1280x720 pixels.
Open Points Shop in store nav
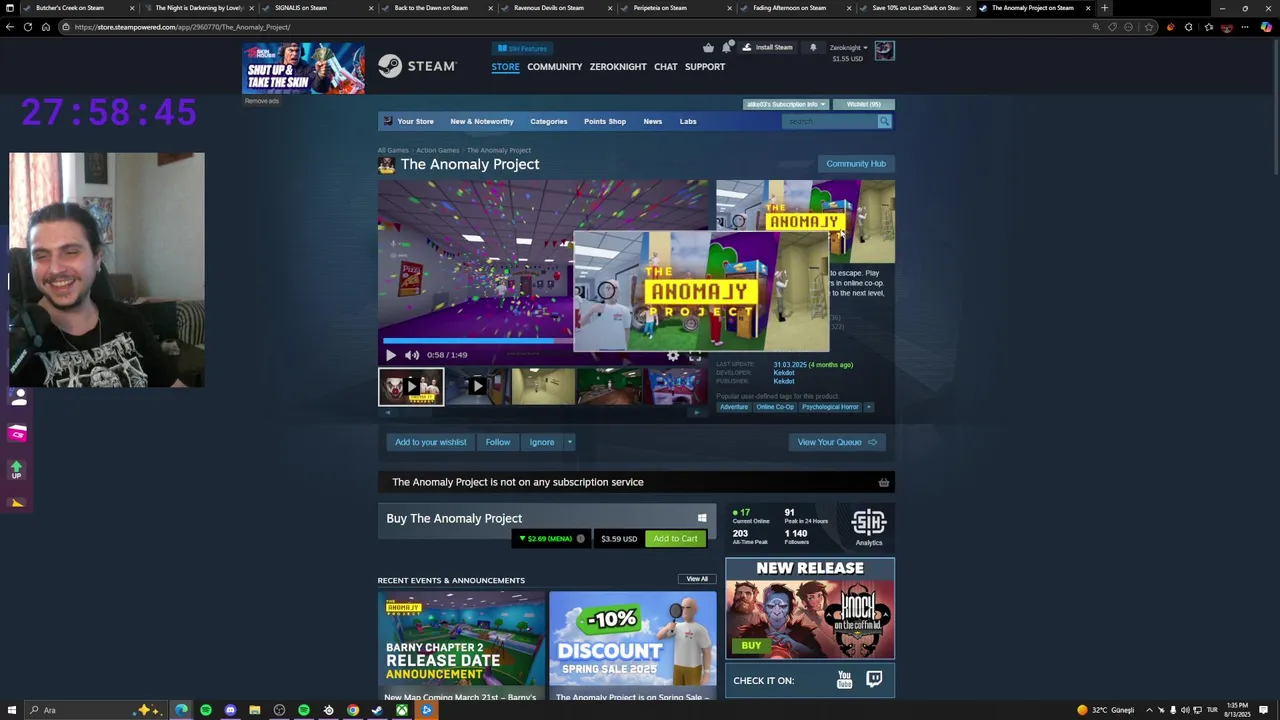coord(605,121)
